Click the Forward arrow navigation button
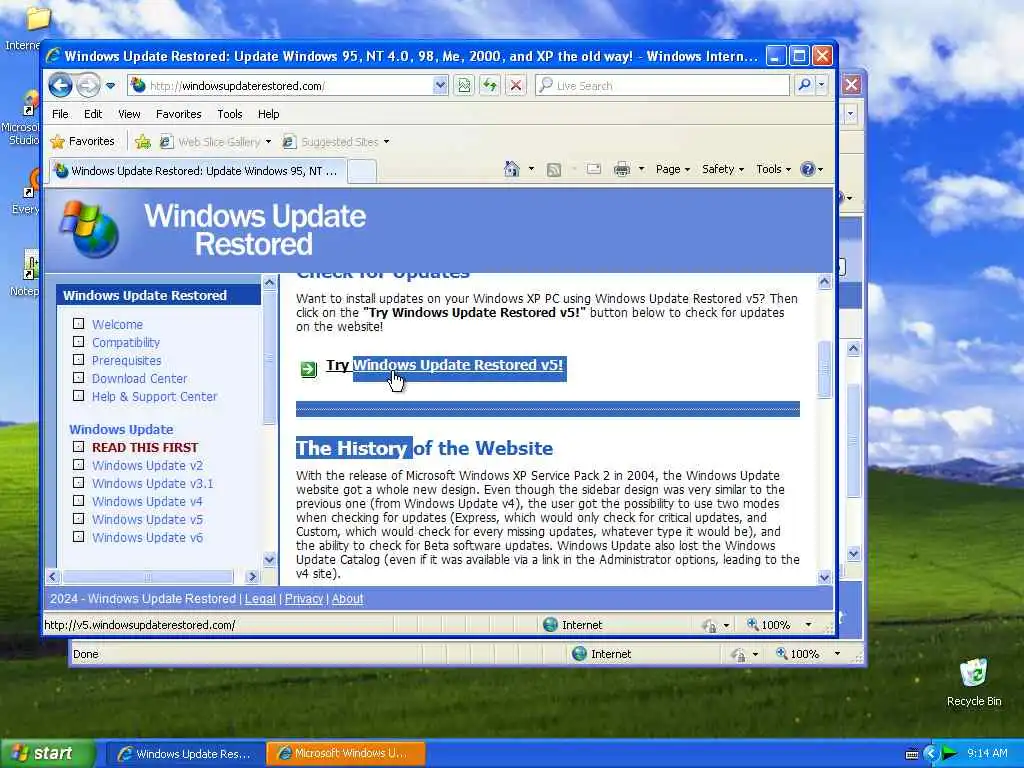The width and height of the screenshot is (1024, 768). (x=88, y=86)
